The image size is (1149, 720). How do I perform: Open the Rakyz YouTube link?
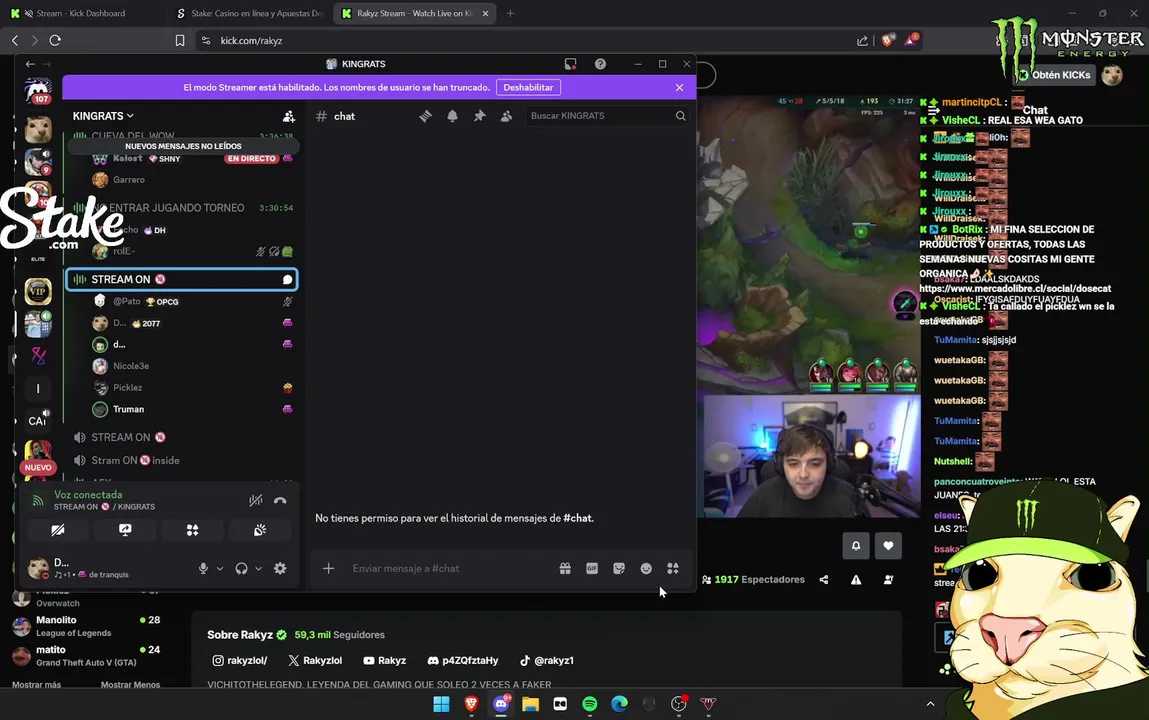tap(385, 660)
